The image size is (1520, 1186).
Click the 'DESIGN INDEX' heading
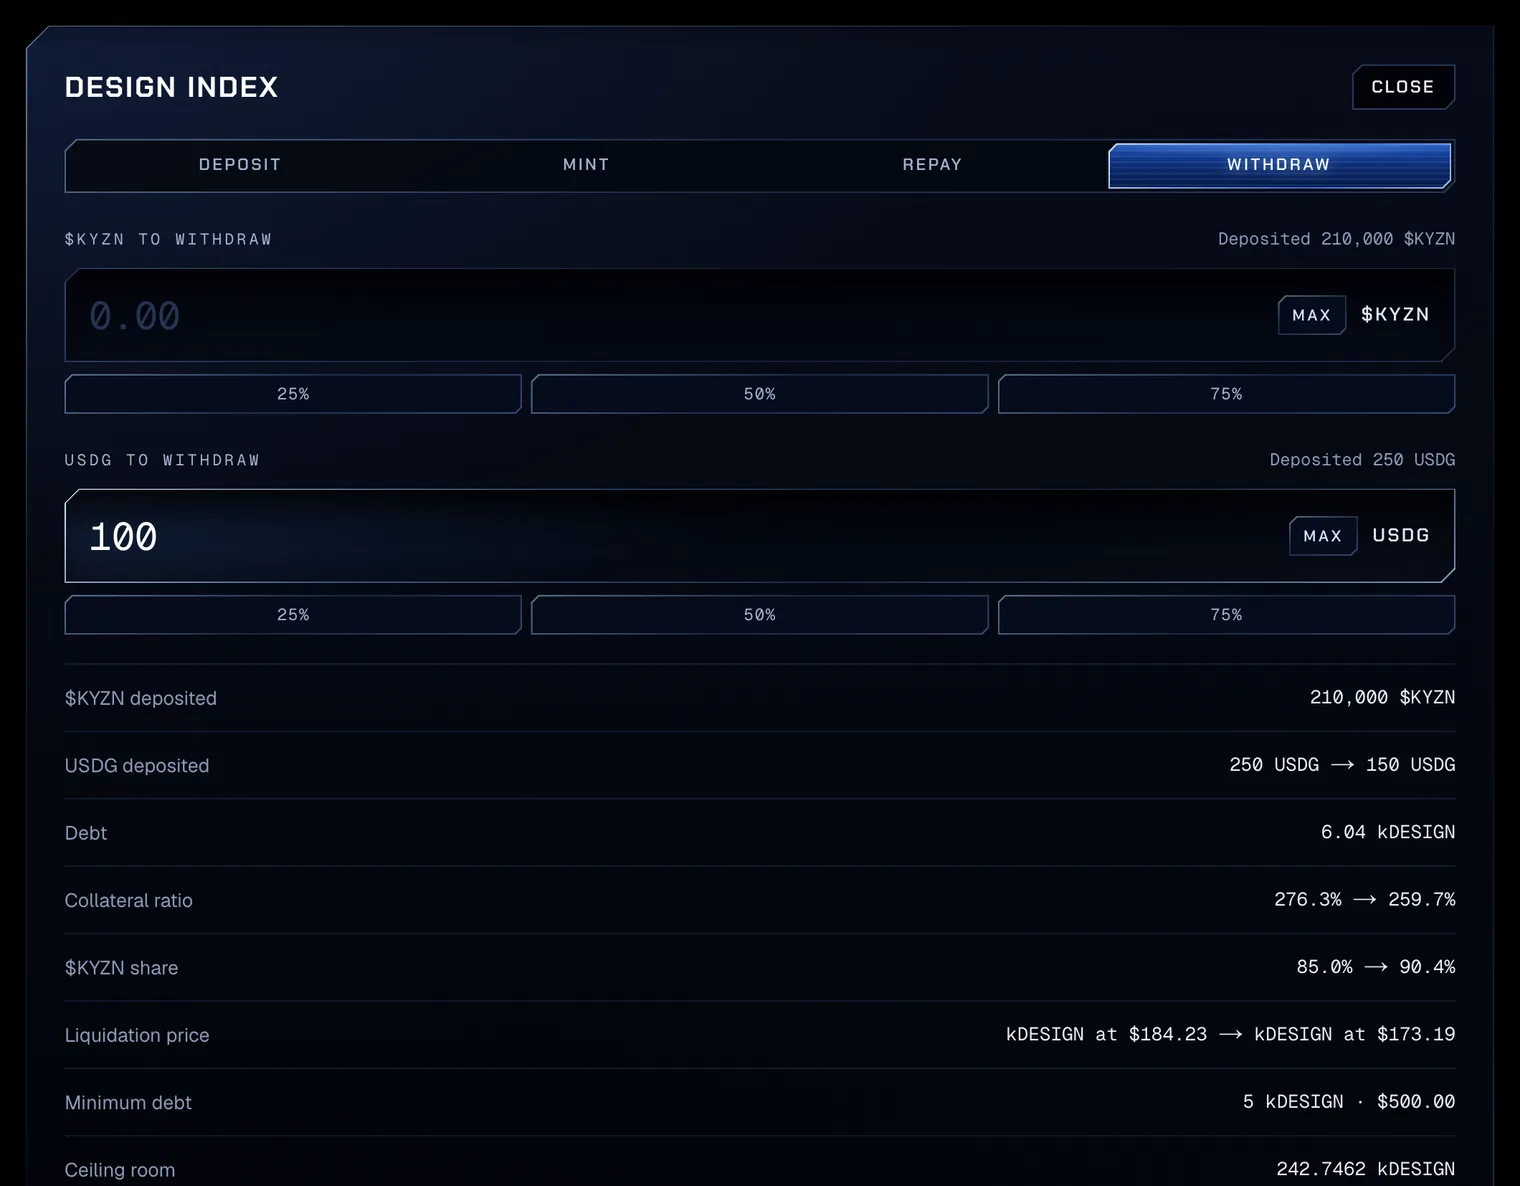[x=171, y=87]
